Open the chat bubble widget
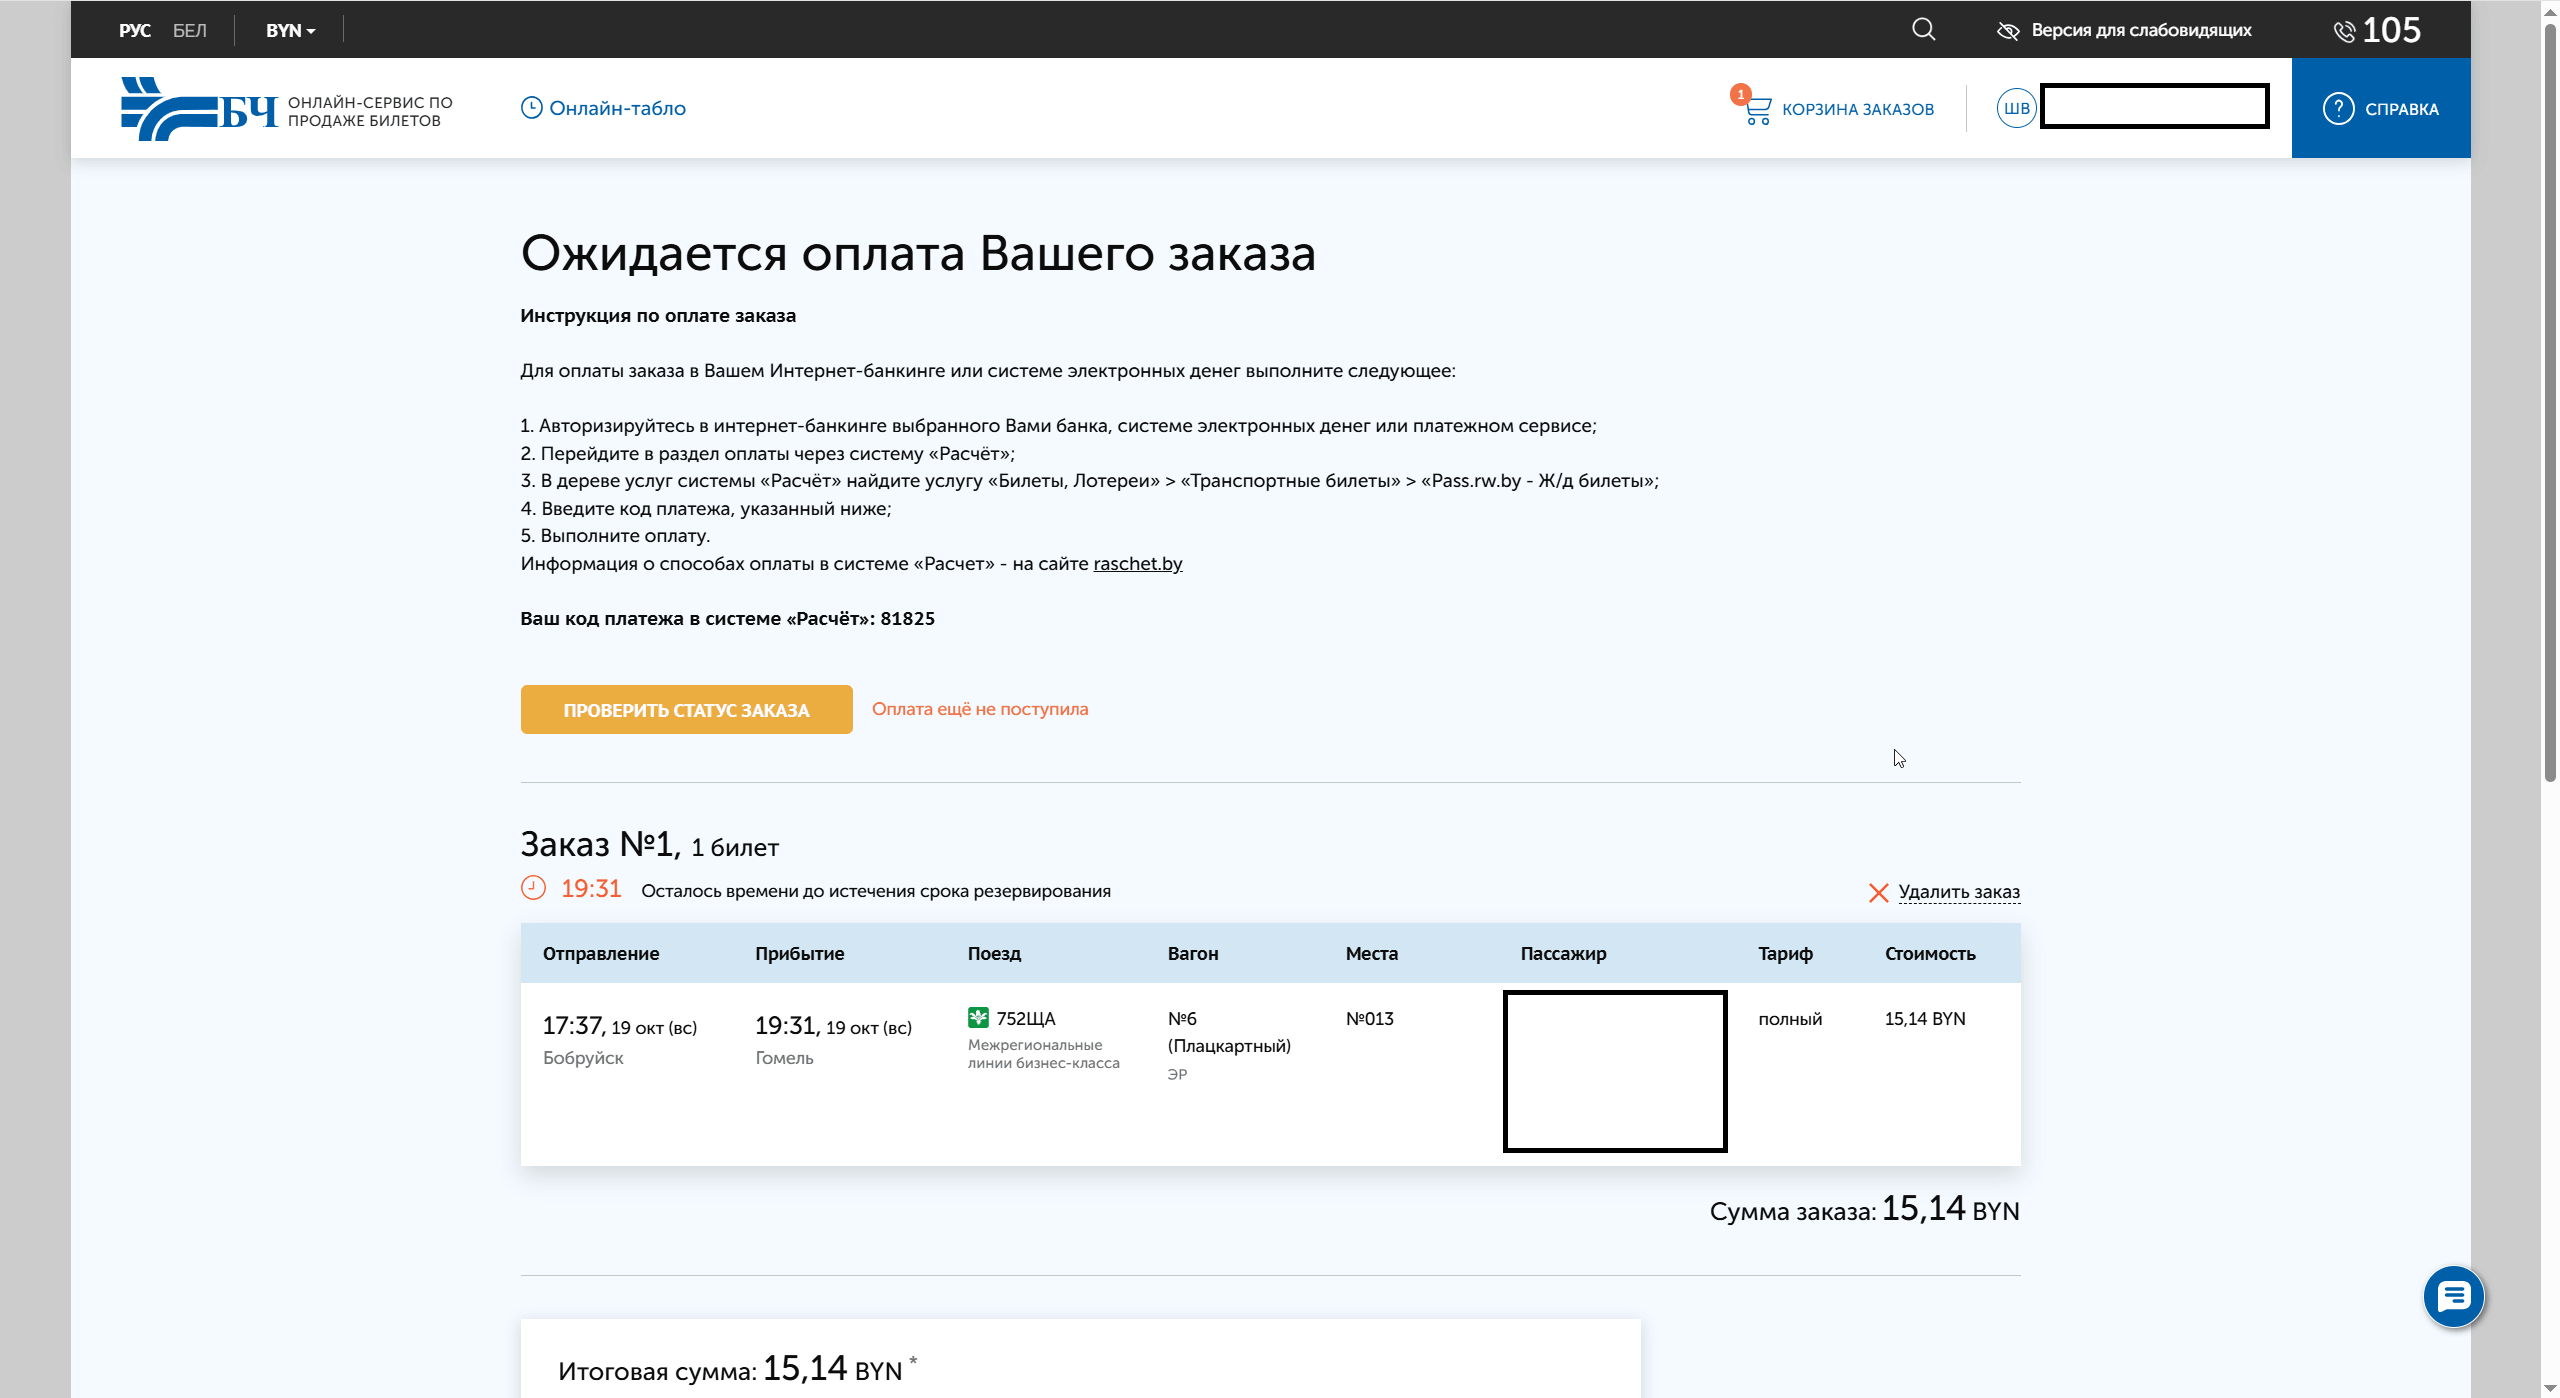This screenshot has width=2560, height=1398. 2453,1297
